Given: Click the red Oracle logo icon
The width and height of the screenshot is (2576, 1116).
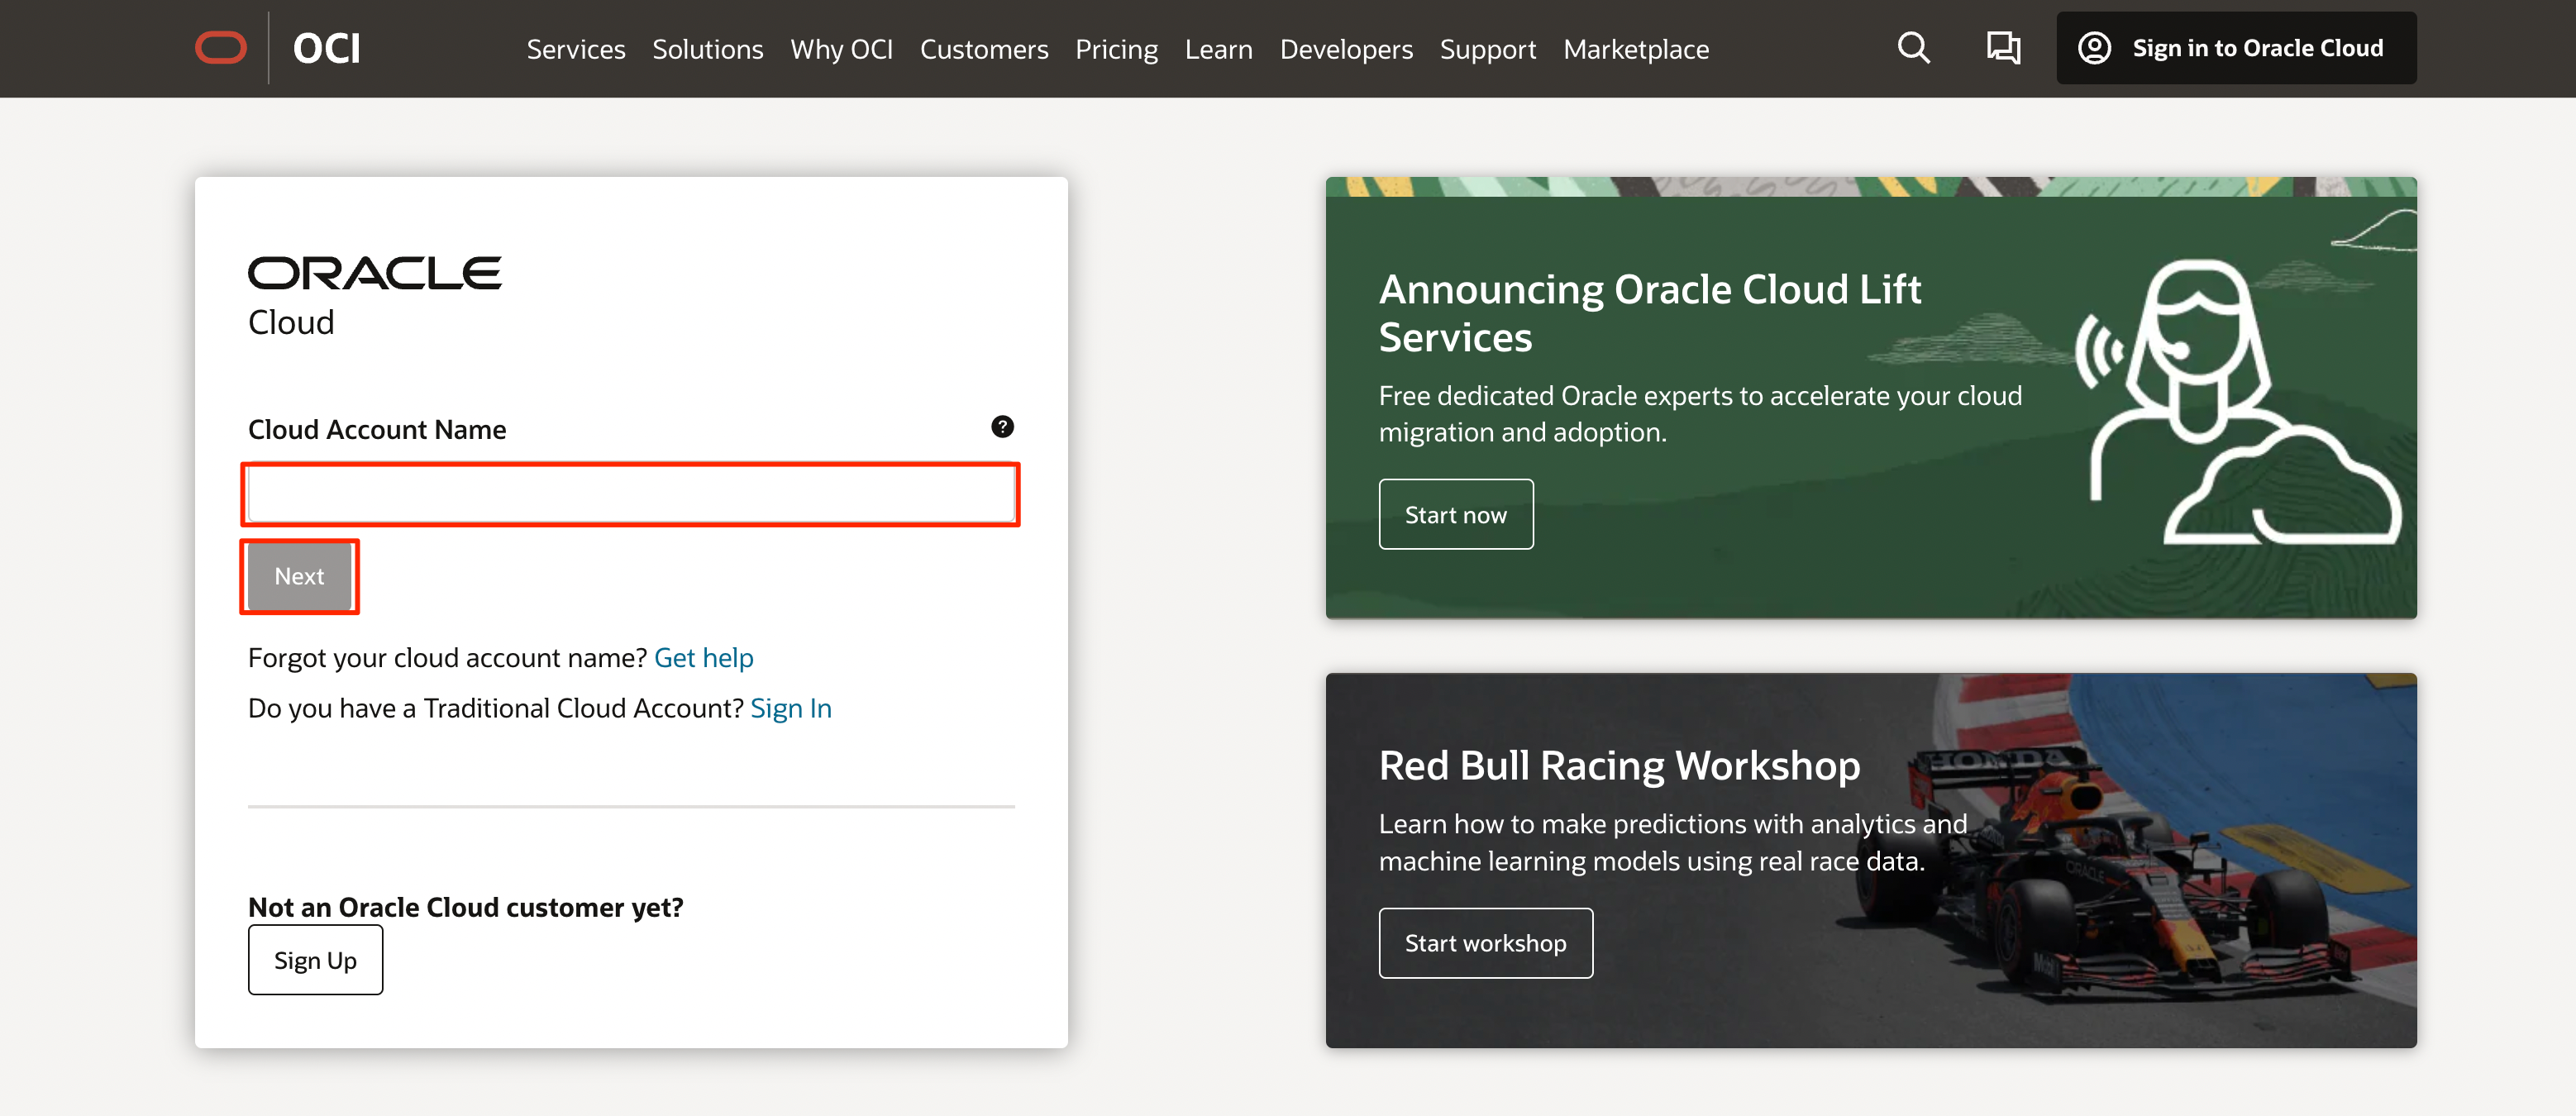Looking at the screenshot, I should (x=220, y=48).
